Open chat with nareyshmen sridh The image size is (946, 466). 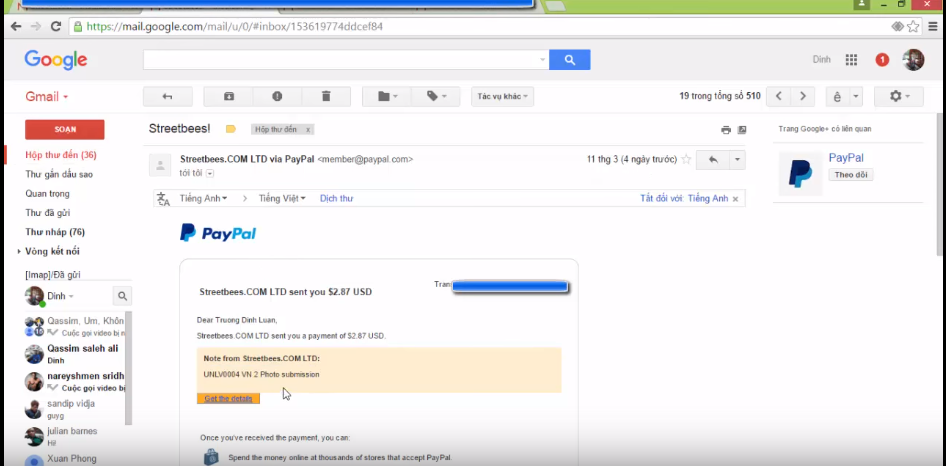pos(74,381)
